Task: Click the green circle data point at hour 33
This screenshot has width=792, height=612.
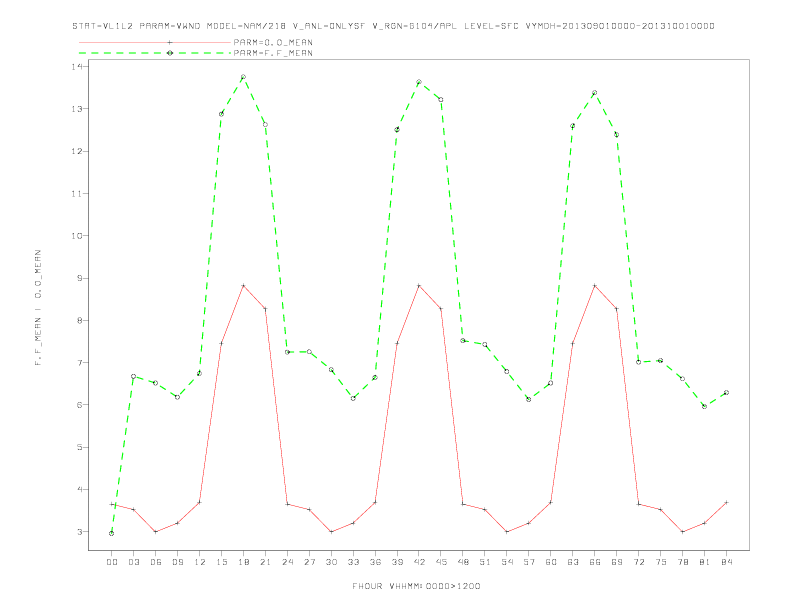Action: pos(353,398)
